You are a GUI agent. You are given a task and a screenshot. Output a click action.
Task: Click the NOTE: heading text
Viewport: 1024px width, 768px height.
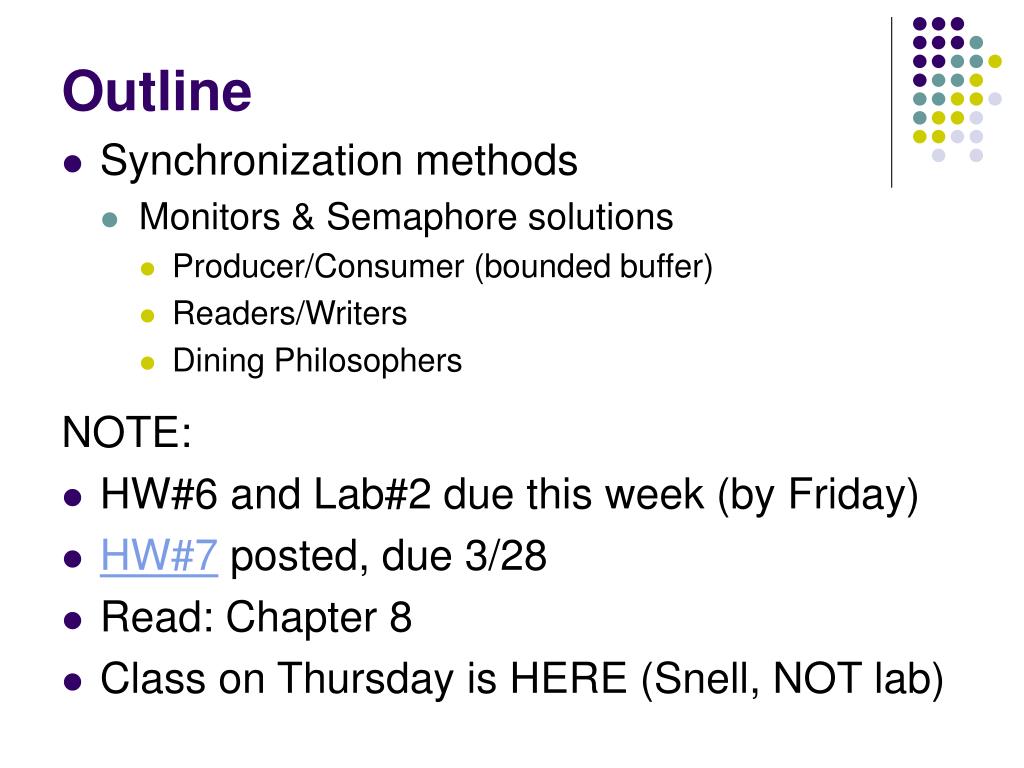coord(127,432)
